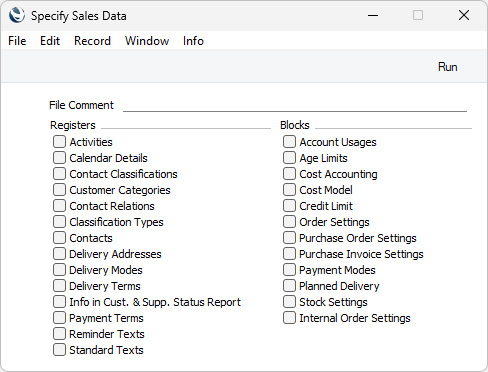Open the Info menu
This screenshot has width=488, height=372.
click(x=193, y=41)
